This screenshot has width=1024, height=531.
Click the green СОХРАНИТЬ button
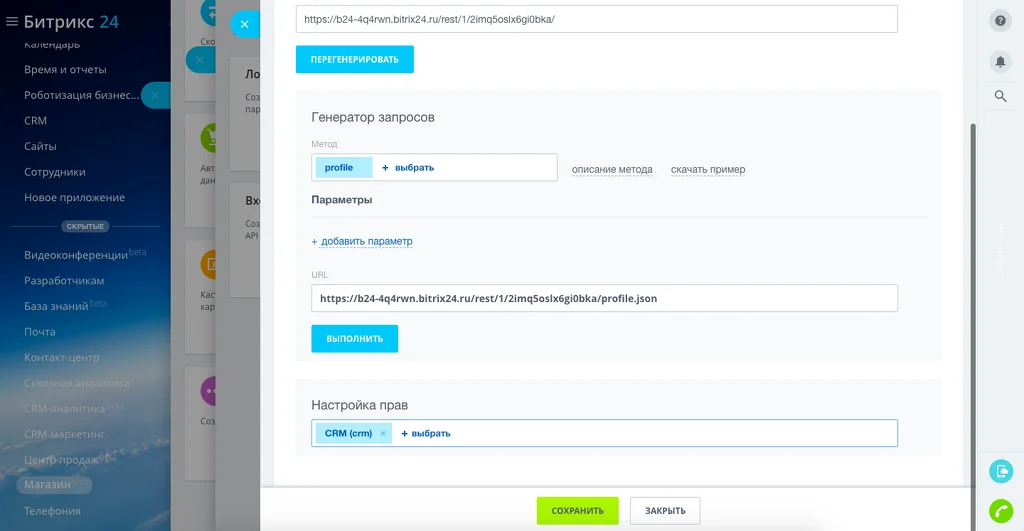click(x=577, y=511)
